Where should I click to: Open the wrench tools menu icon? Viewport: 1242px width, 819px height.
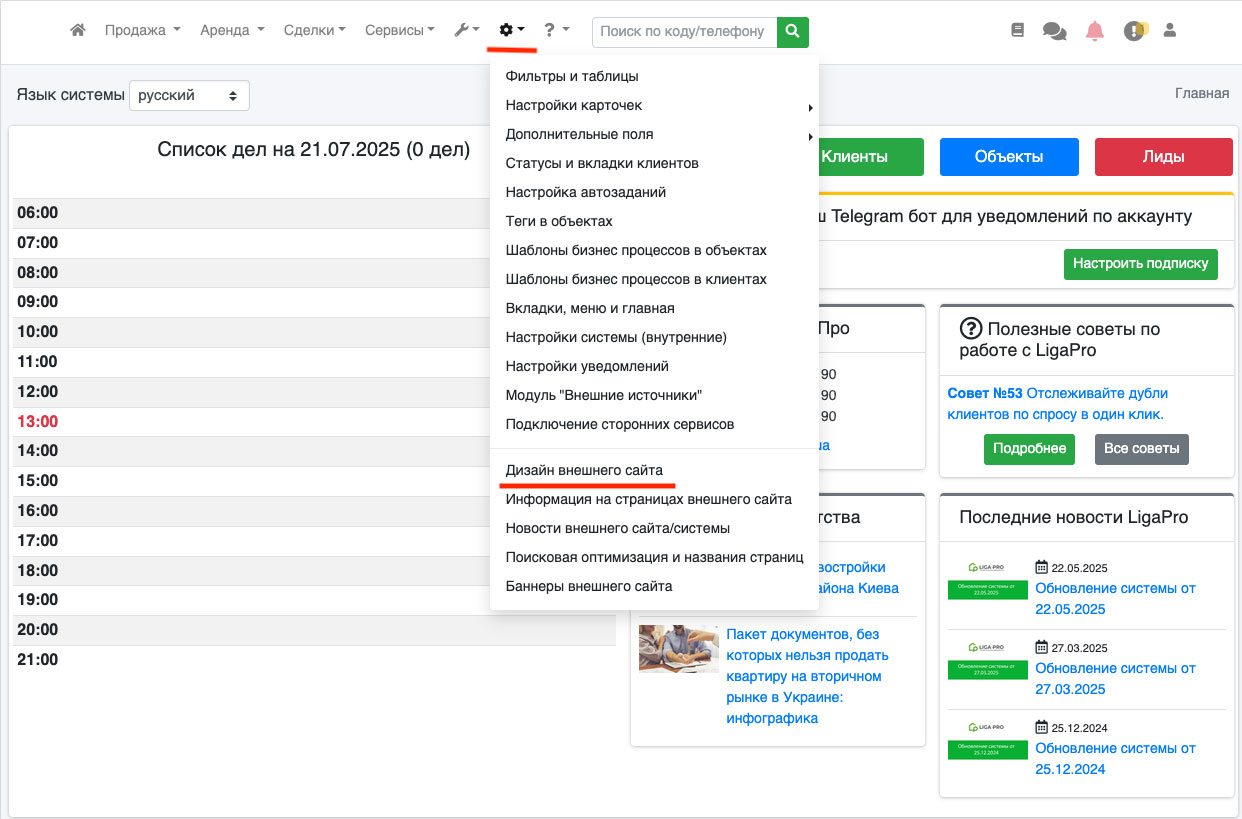tap(466, 31)
